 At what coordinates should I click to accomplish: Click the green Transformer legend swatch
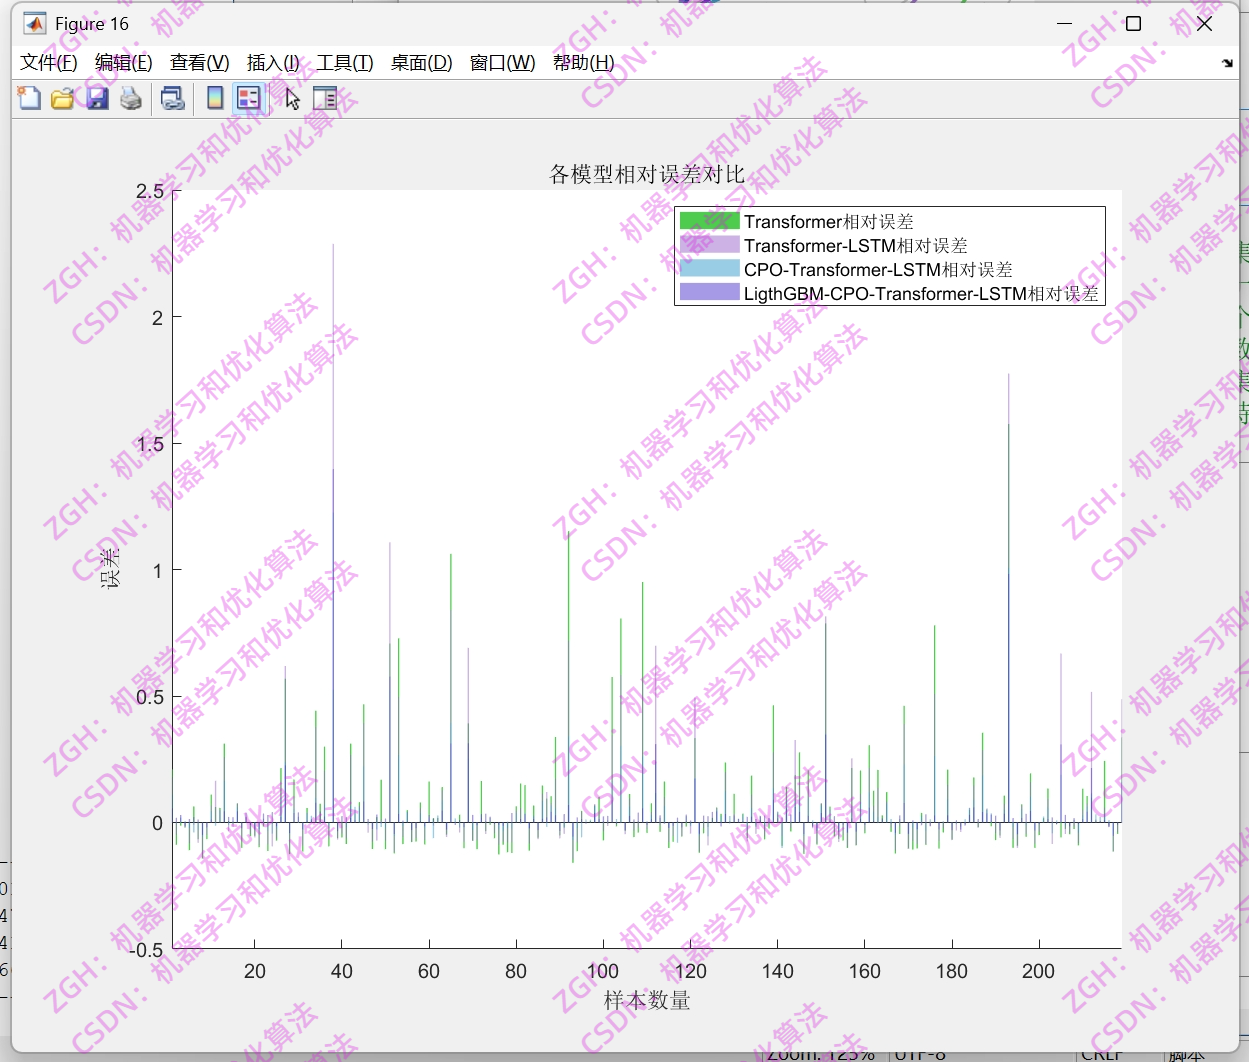709,221
